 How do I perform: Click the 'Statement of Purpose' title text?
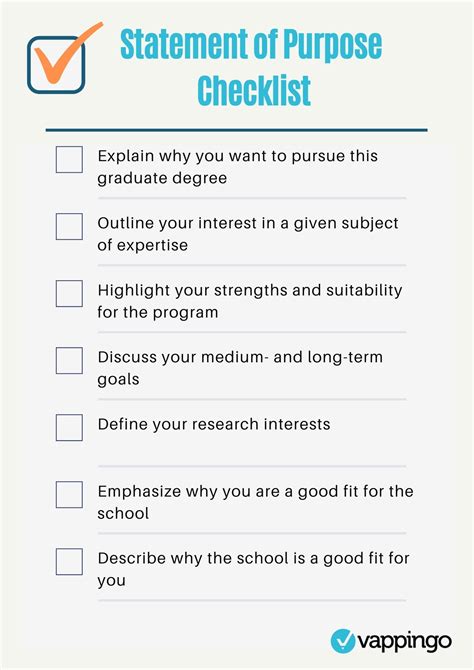251,44
